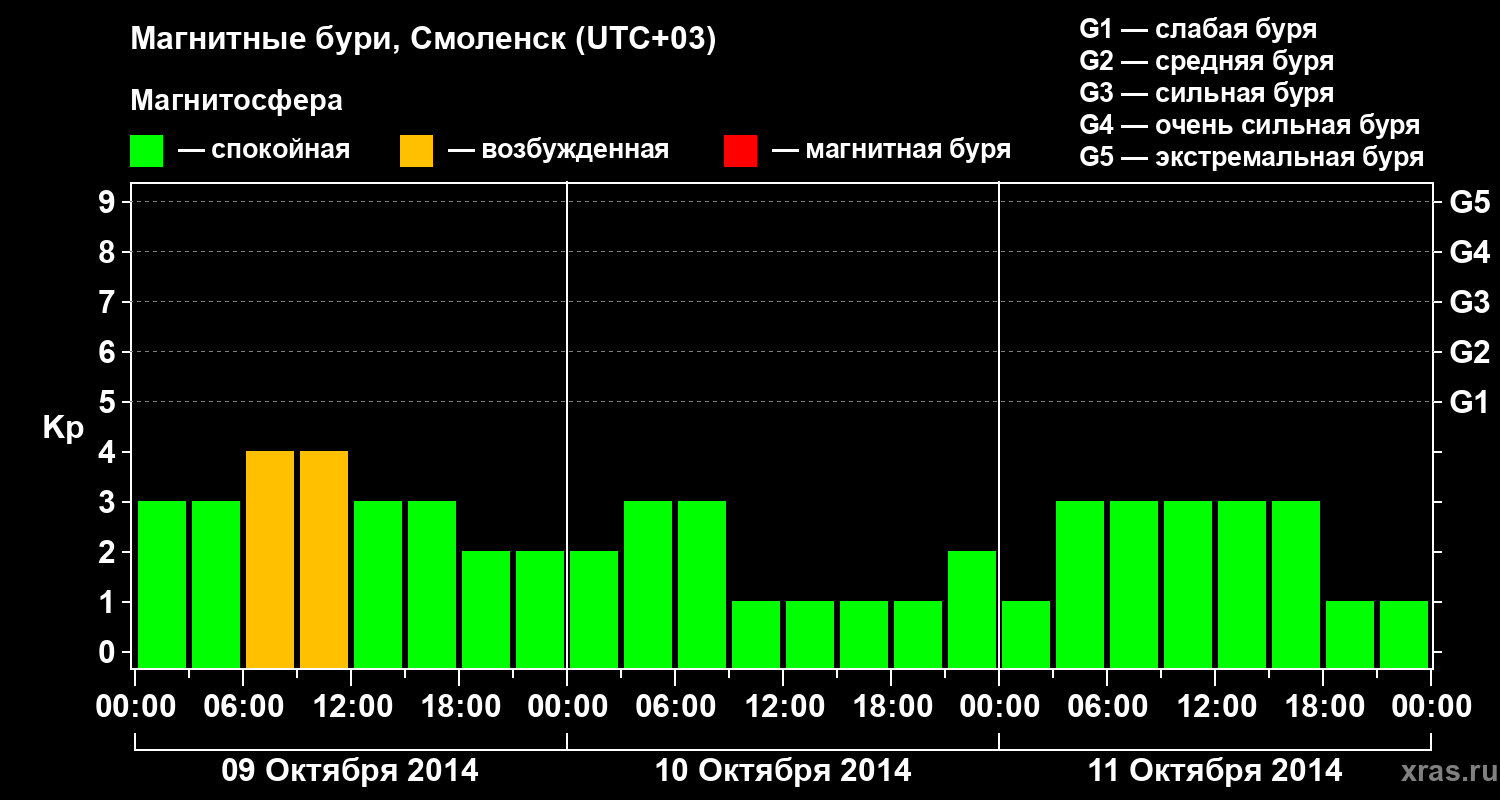Click the 06:00 time label for 10 October
1500x800 pixels.
point(675,706)
